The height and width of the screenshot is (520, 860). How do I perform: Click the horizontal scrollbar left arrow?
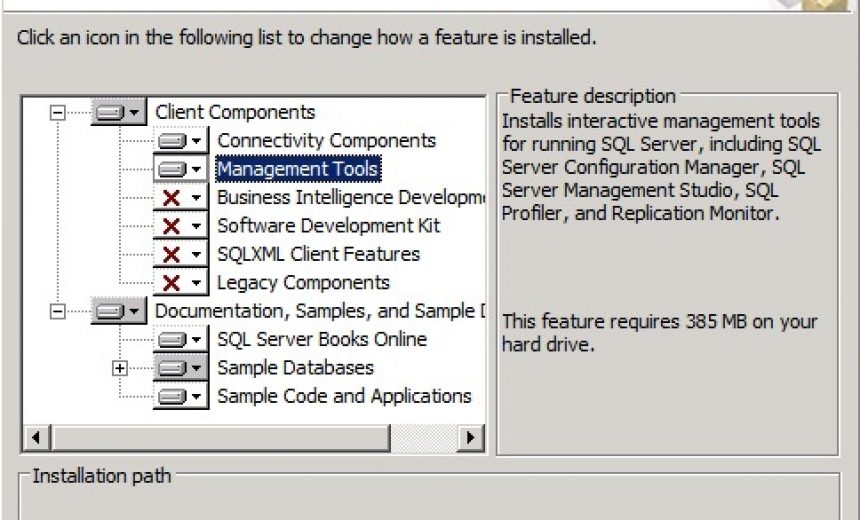pyautogui.click(x=37, y=438)
